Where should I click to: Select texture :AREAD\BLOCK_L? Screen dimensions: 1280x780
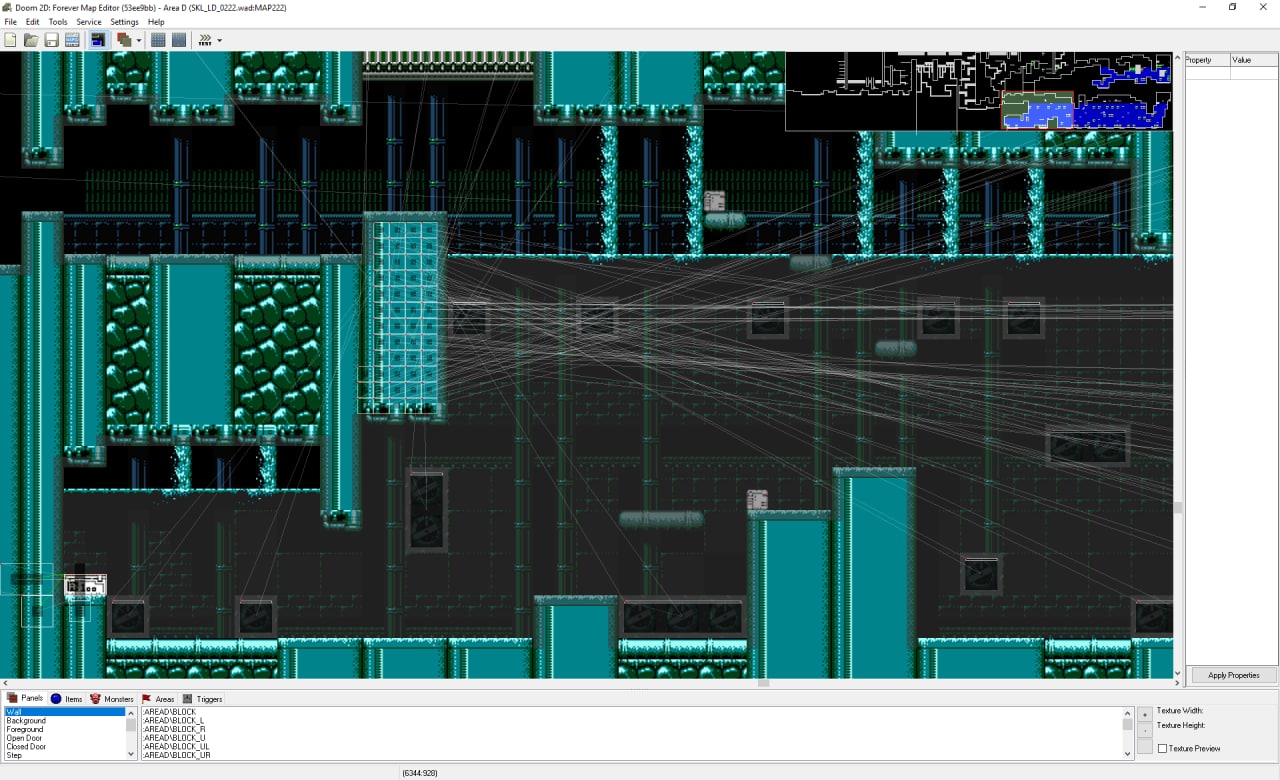(x=632, y=721)
